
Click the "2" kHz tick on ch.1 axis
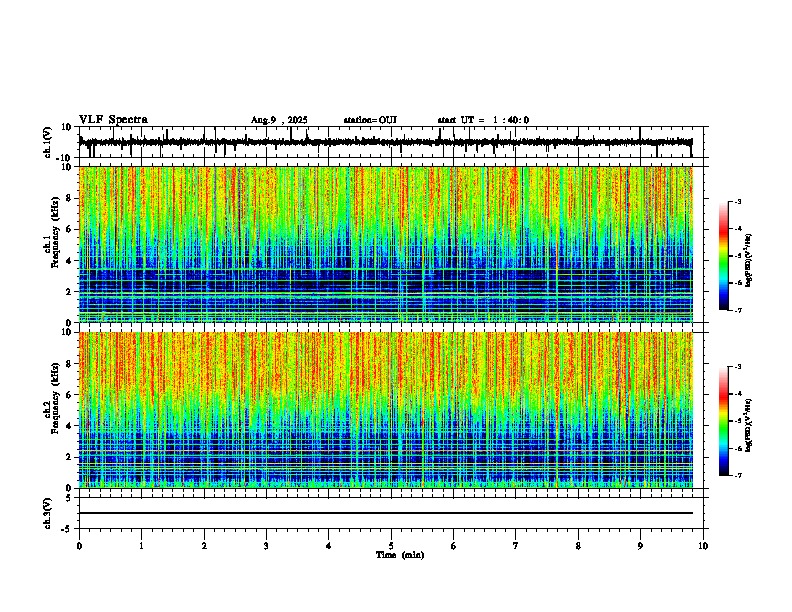pyautogui.click(x=70, y=292)
